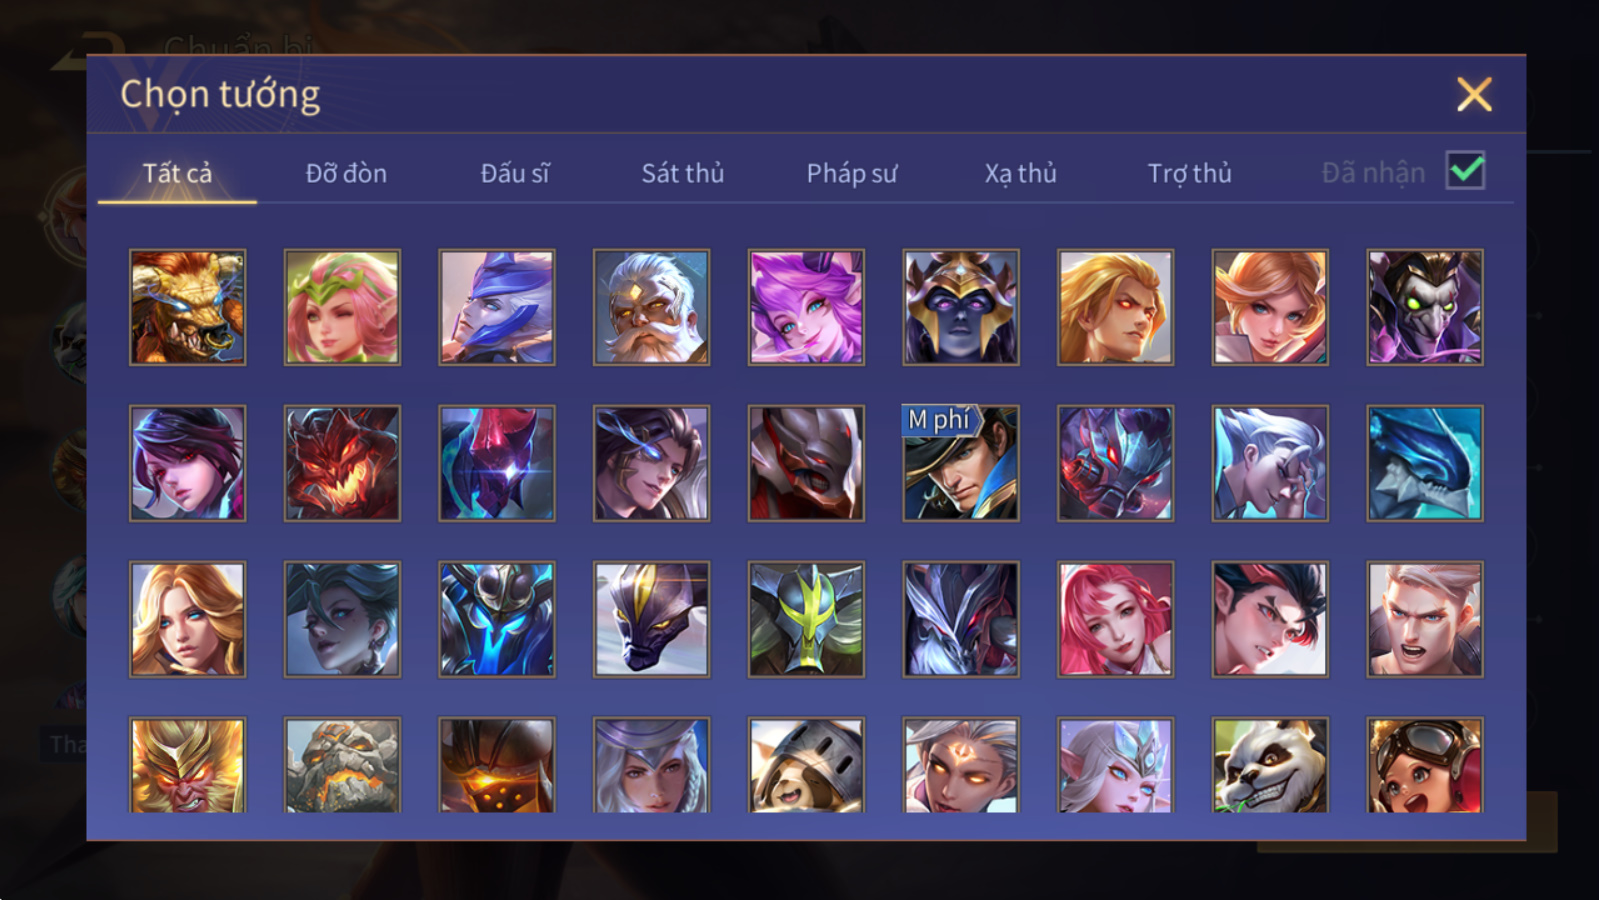Image resolution: width=1599 pixels, height=900 pixels.
Task: Select the Tất cả tab
Action: pos(177,173)
